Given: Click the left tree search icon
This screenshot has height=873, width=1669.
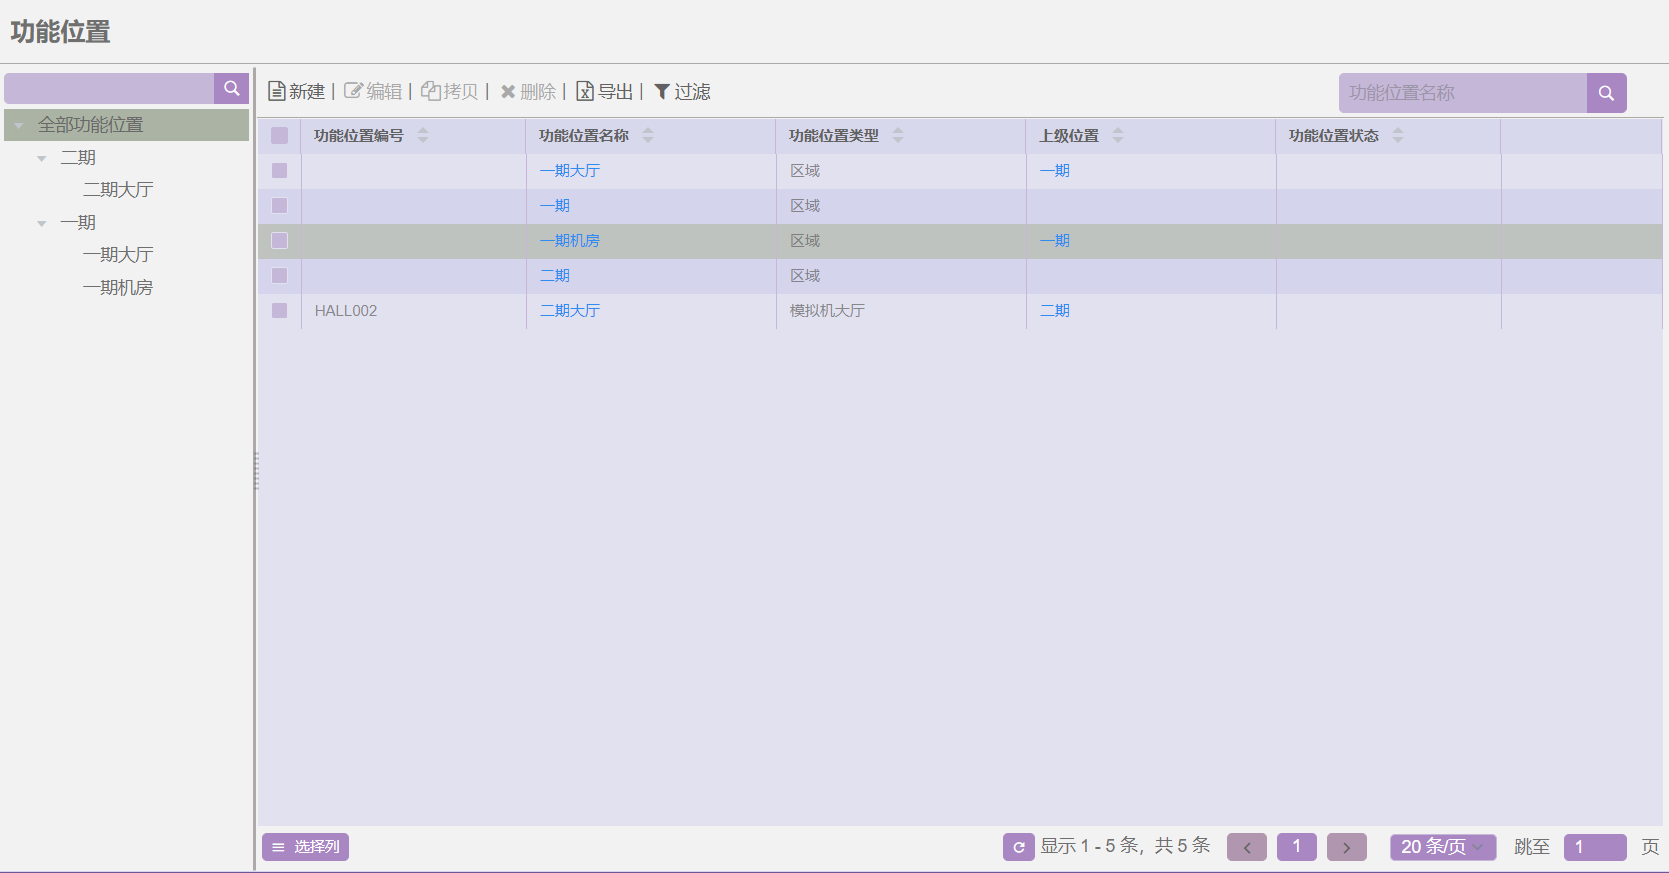Looking at the screenshot, I should click(x=231, y=88).
